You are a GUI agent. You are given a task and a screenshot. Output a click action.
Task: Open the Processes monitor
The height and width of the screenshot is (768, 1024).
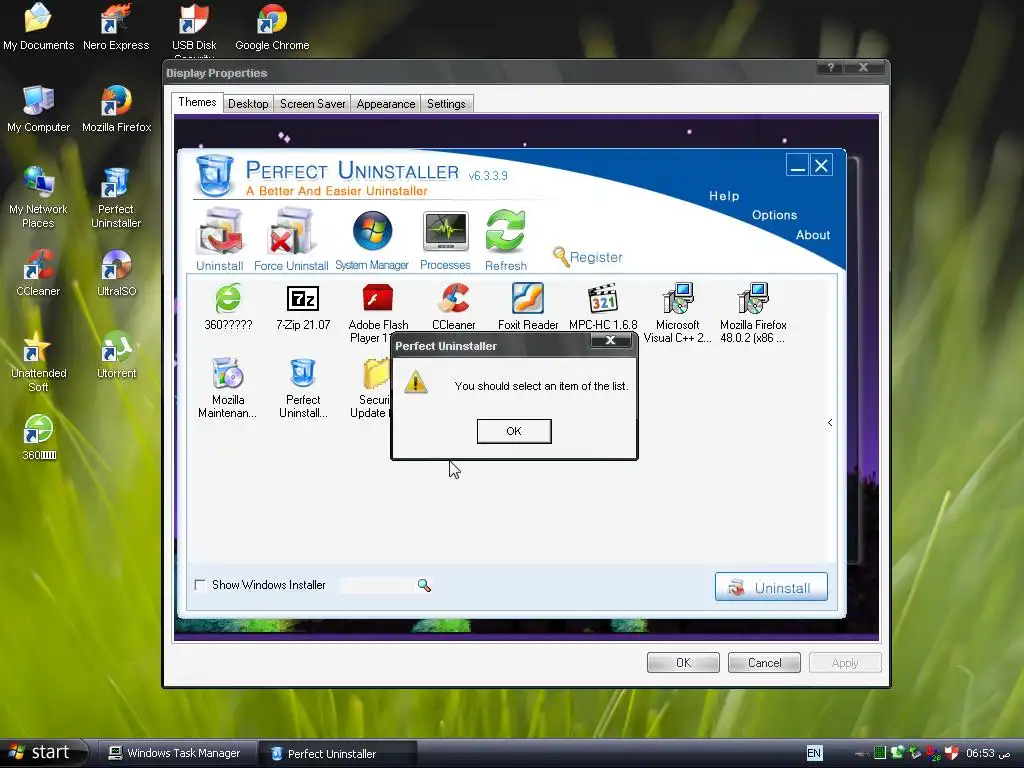[x=445, y=239]
